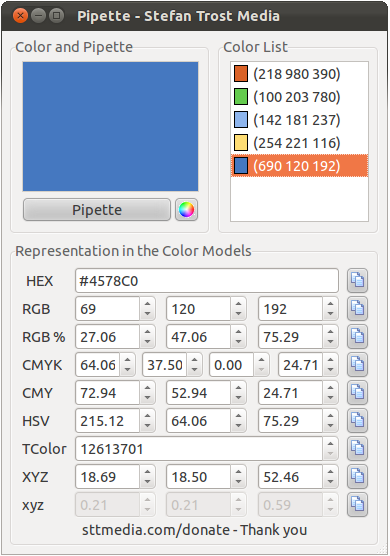This screenshot has width=390, height=556.
Task: Select the orange swatch (218 980 390) entry
Action: pos(300,74)
